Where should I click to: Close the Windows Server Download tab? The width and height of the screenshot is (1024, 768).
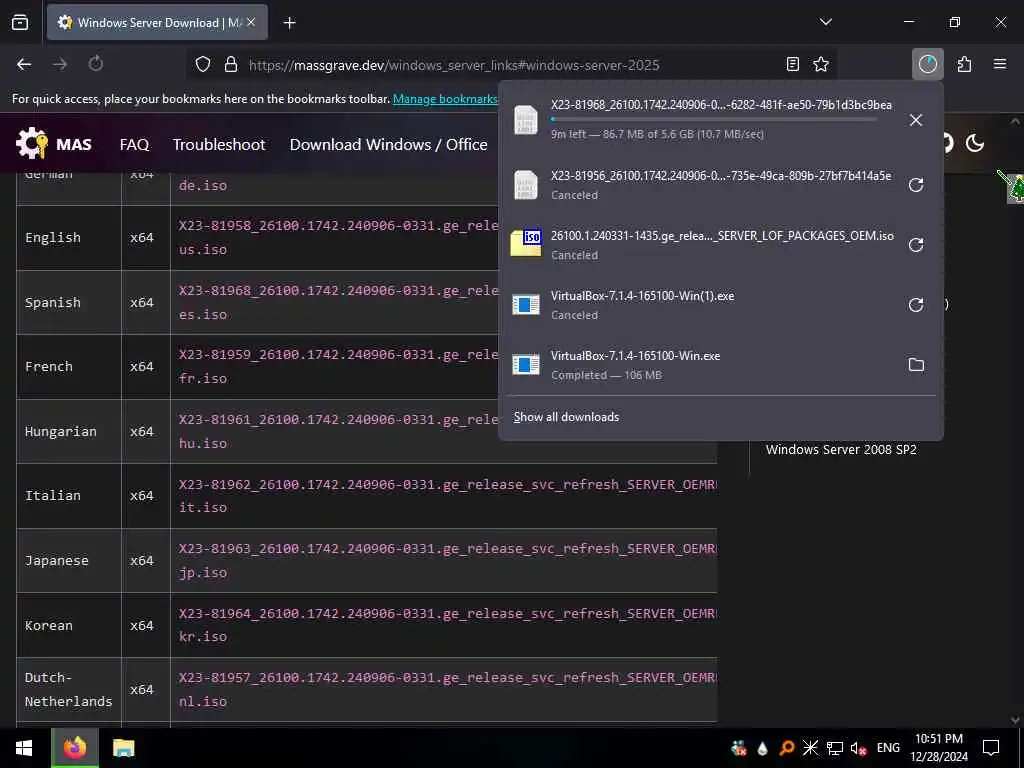tap(251, 22)
